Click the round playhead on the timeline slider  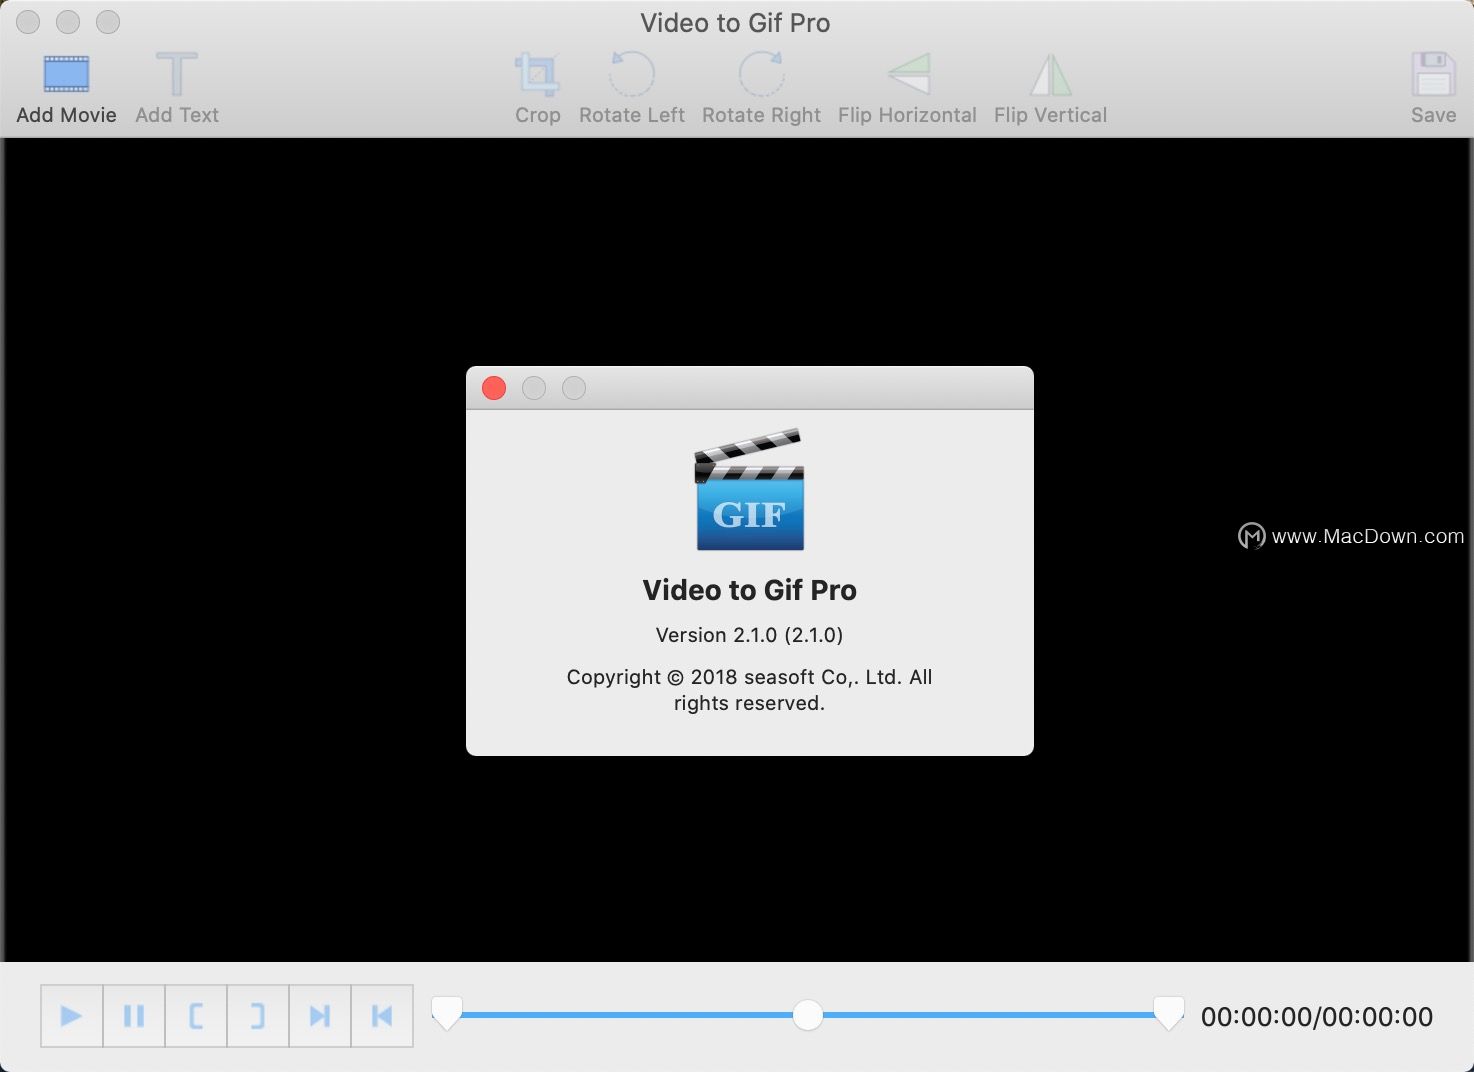pos(807,1014)
